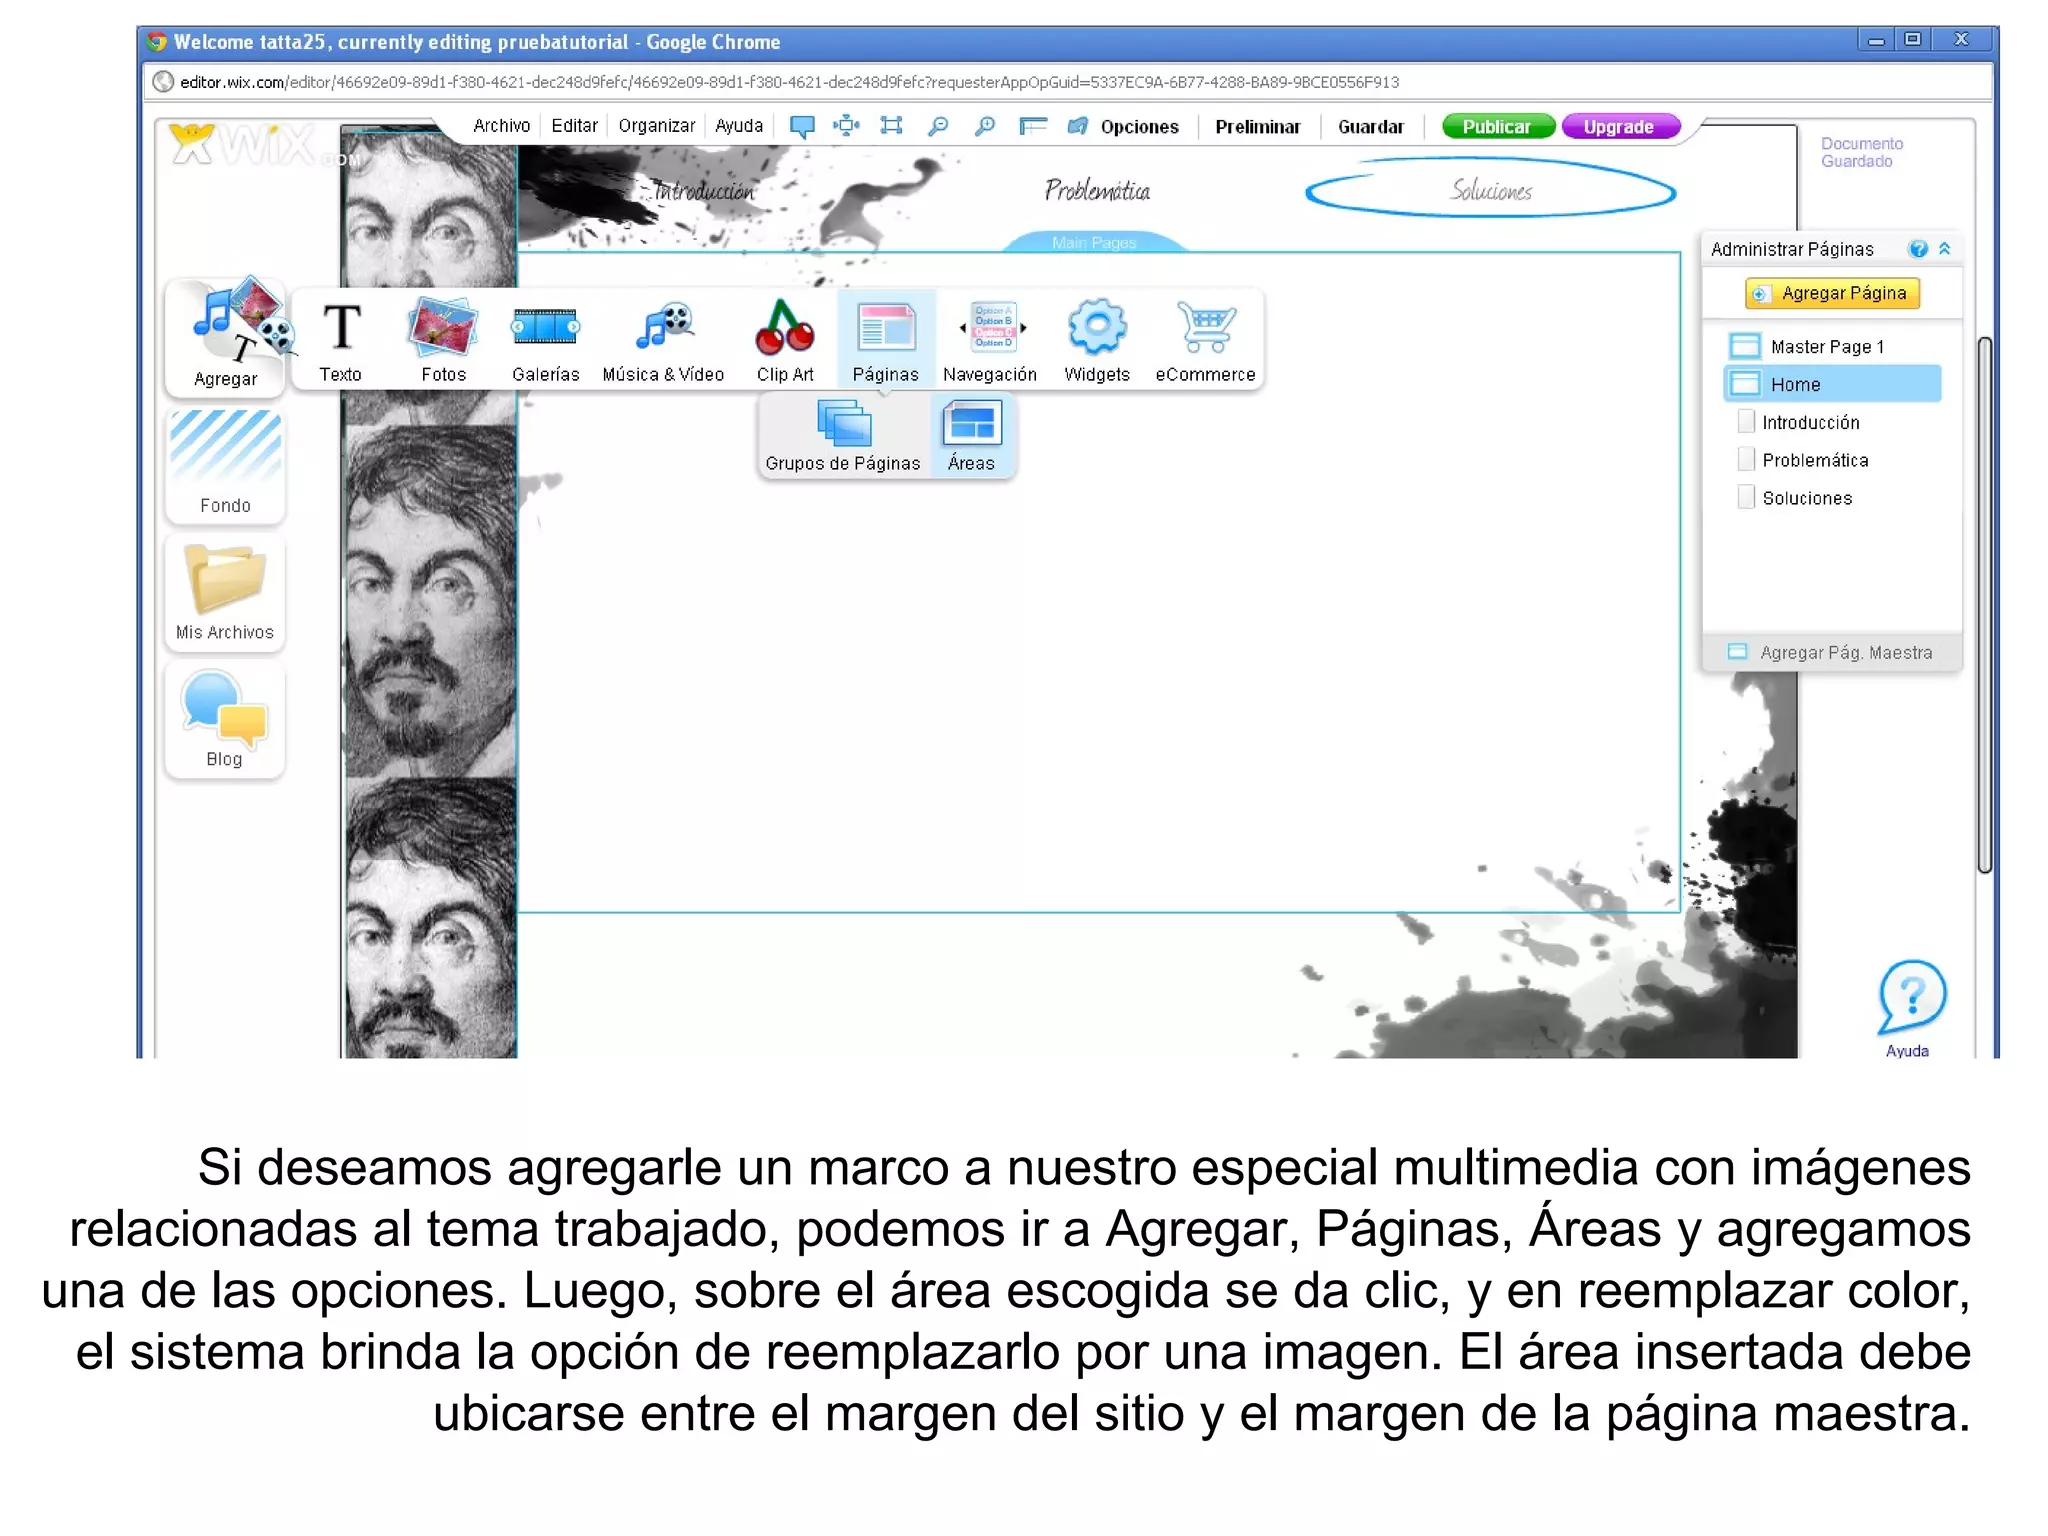Select Home in page list
This screenshot has width=2048, height=1536.
1832,384
